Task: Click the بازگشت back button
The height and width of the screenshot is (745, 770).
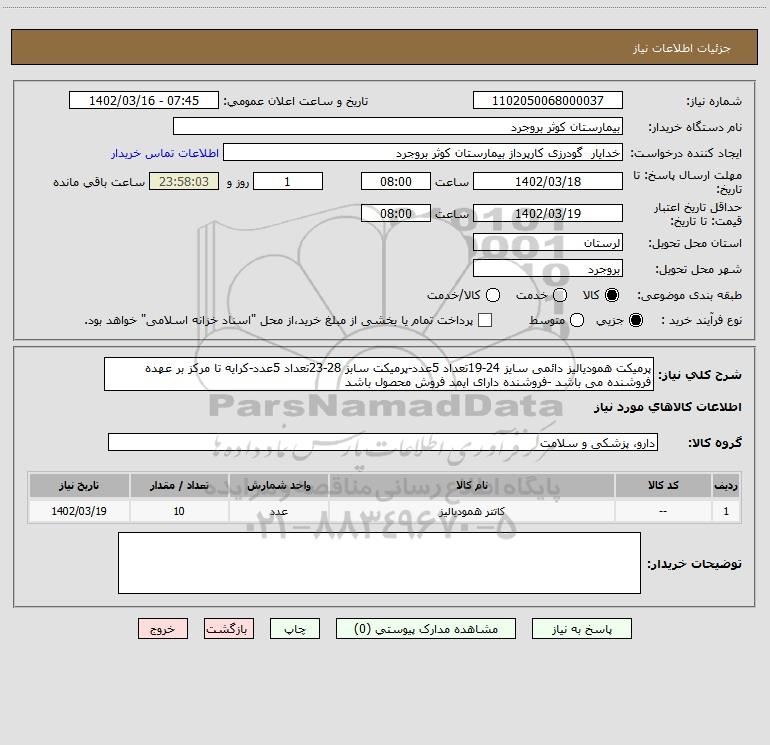Action: pyautogui.click(x=229, y=629)
